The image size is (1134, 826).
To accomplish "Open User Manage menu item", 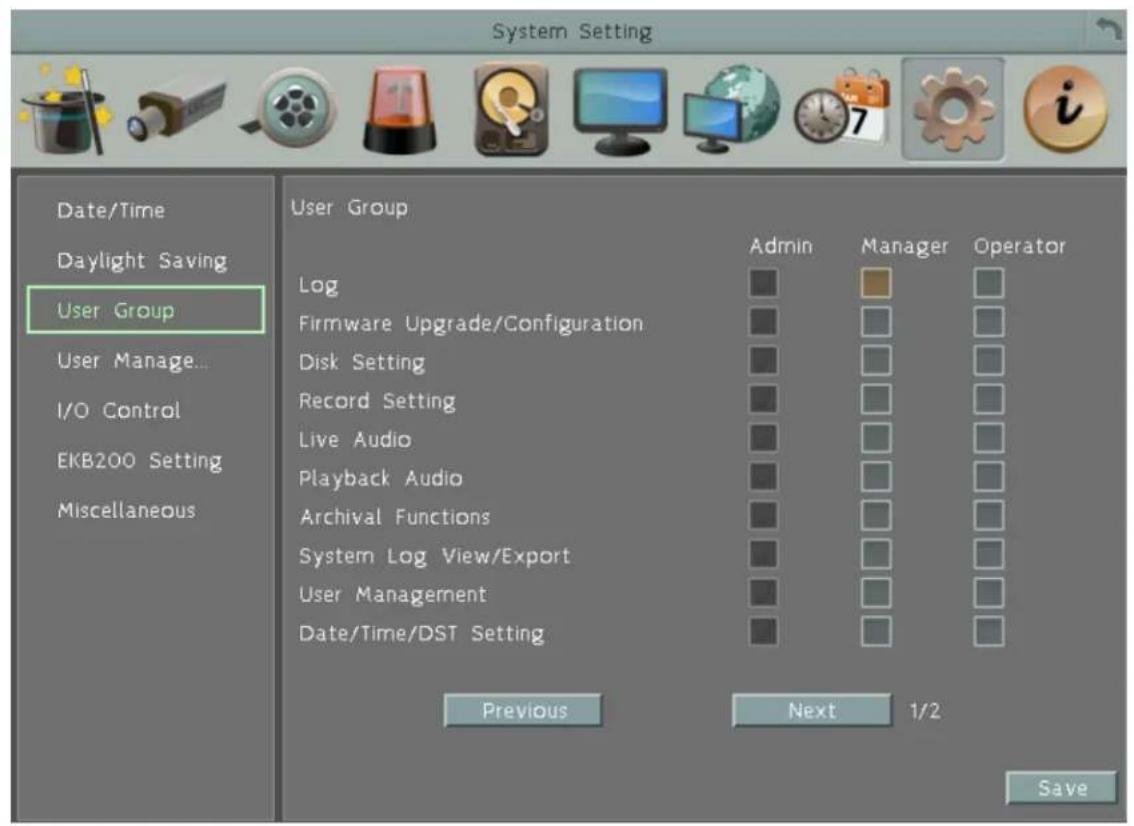I will pos(132,360).
